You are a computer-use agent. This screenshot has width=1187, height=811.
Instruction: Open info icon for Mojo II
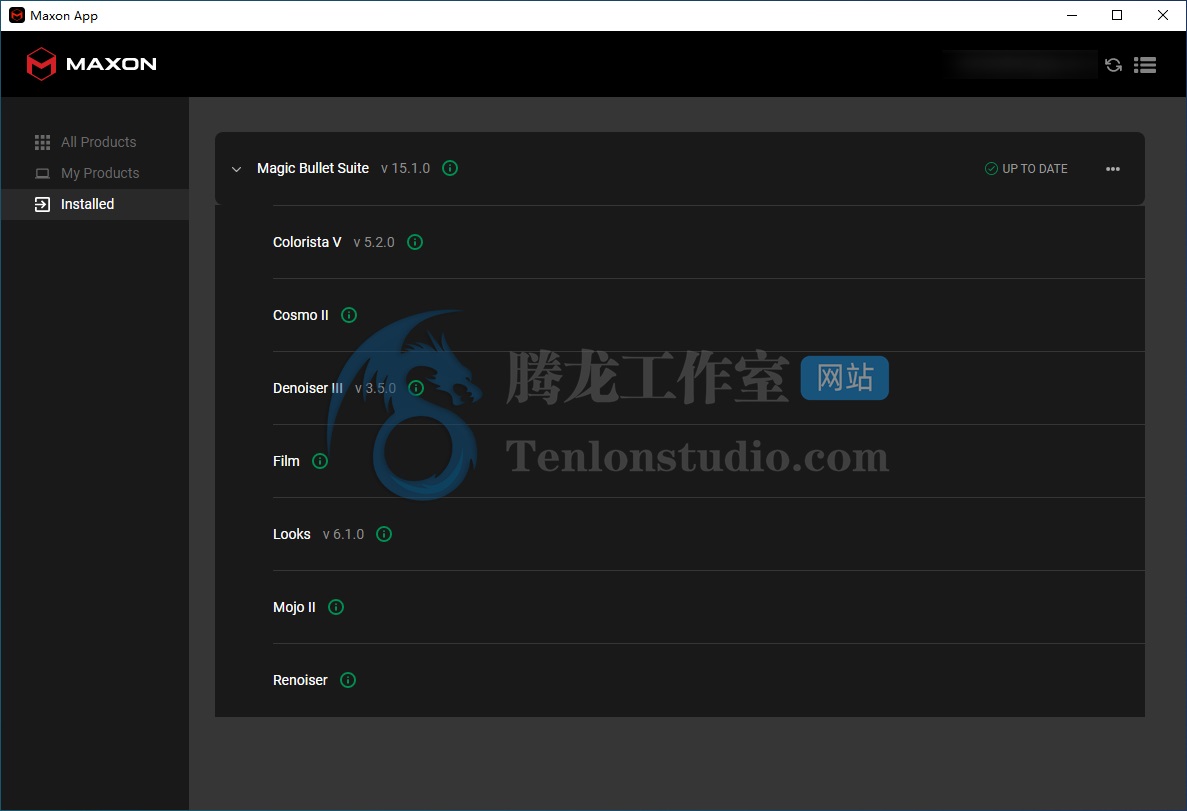tap(336, 607)
